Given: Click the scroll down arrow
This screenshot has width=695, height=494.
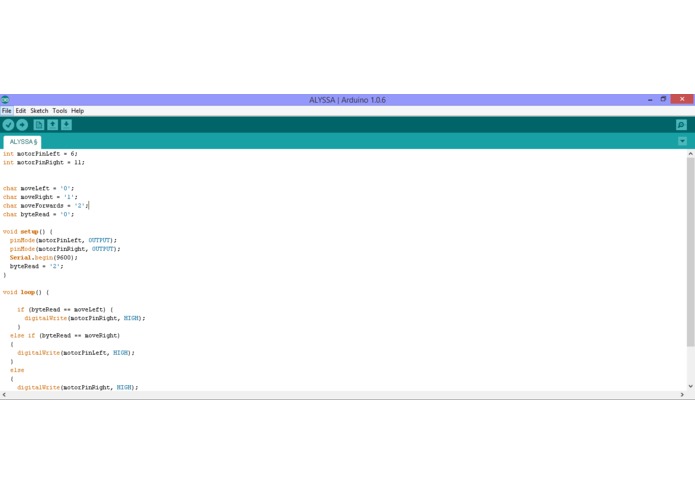Looking at the screenshot, I should click(691, 386).
